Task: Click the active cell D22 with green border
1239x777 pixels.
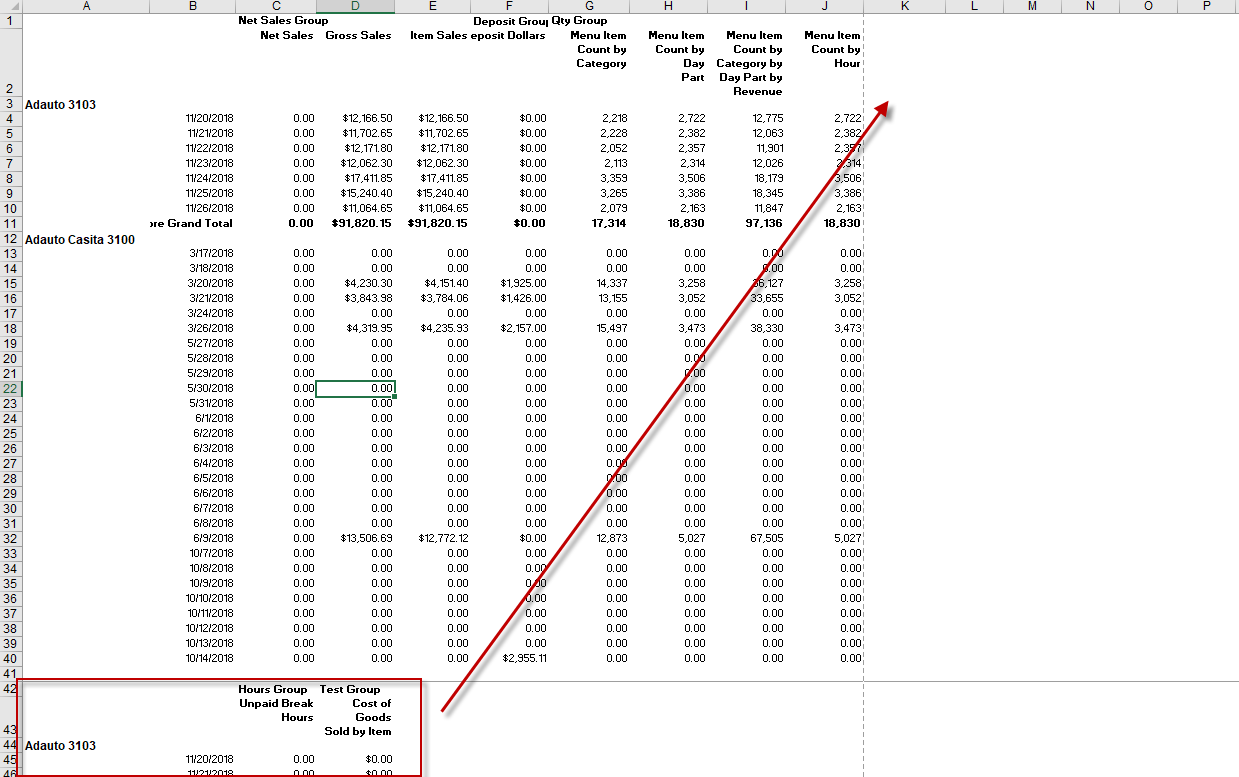Action: 355,388
